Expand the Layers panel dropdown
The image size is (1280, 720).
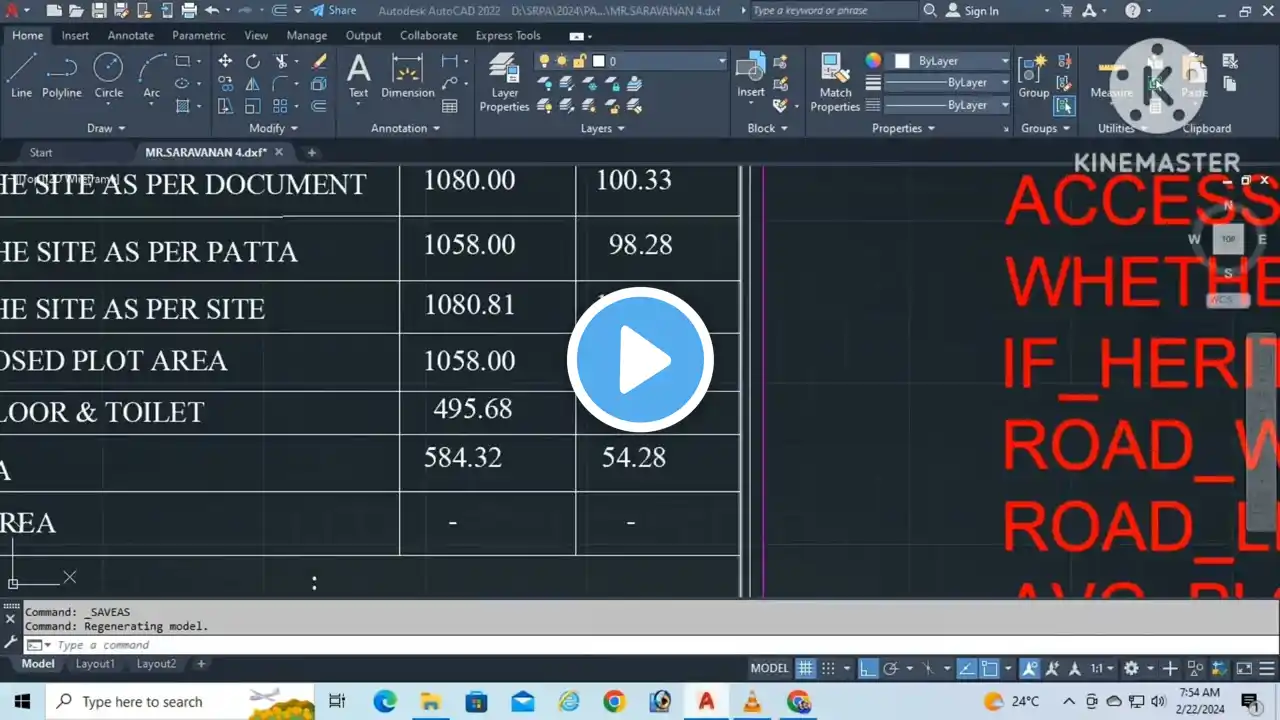click(x=603, y=128)
